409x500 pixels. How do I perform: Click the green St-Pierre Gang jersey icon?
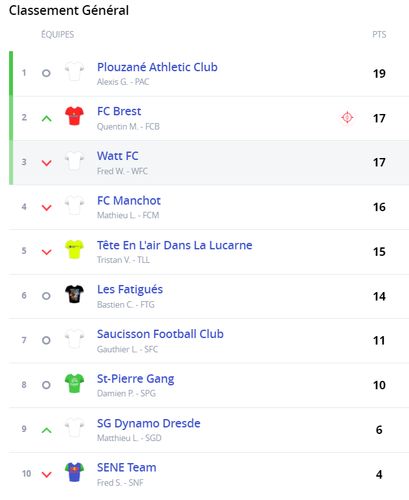tap(74, 383)
